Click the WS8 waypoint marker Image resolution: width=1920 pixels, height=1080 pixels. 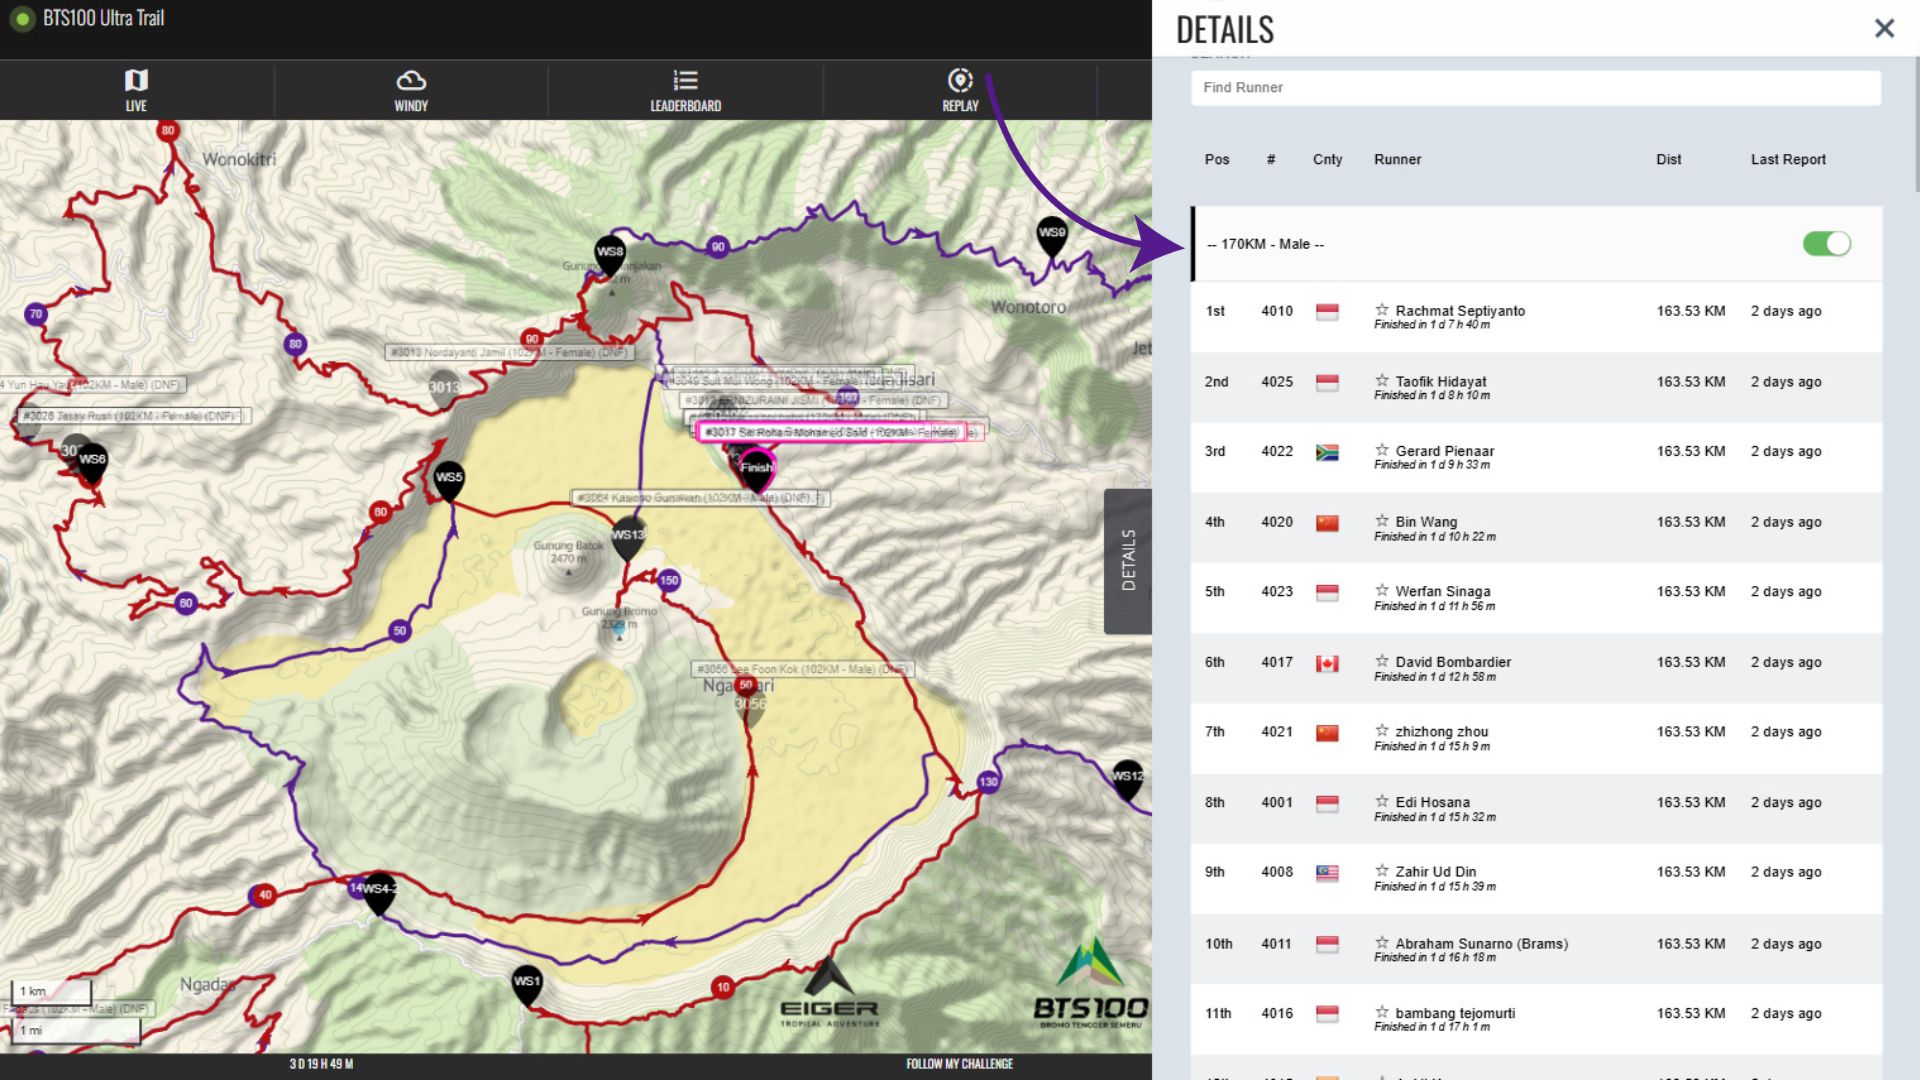click(x=609, y=255)
